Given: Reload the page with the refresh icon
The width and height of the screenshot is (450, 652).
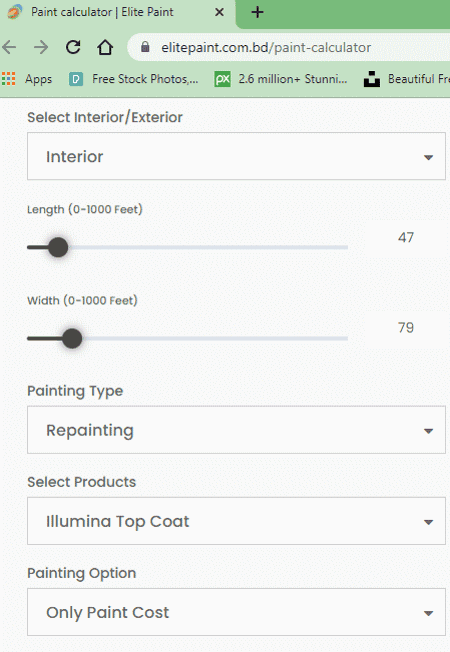Looking at the screenshot, I should coord(73,47).
